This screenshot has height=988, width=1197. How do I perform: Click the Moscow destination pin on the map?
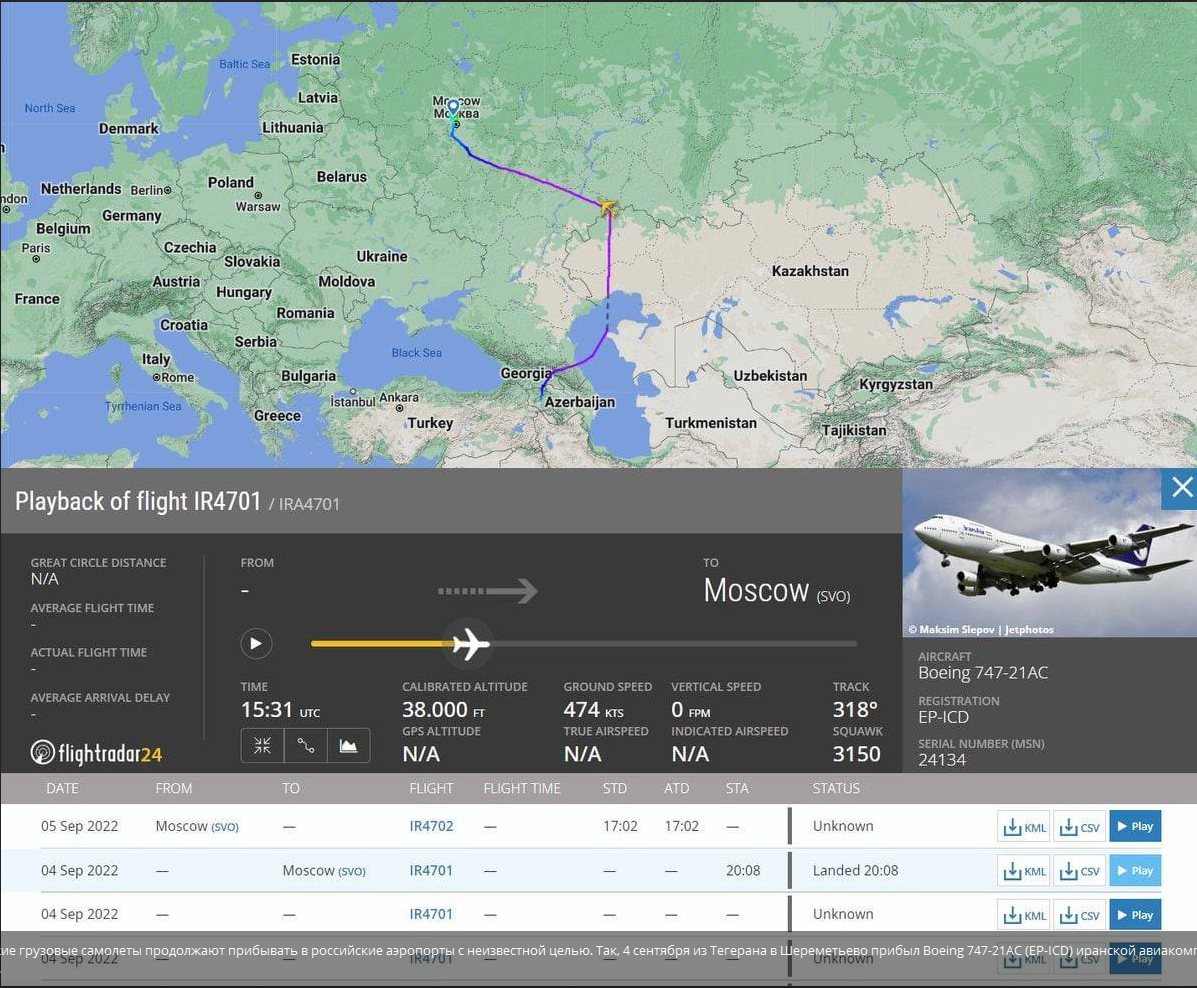[453, 108]
